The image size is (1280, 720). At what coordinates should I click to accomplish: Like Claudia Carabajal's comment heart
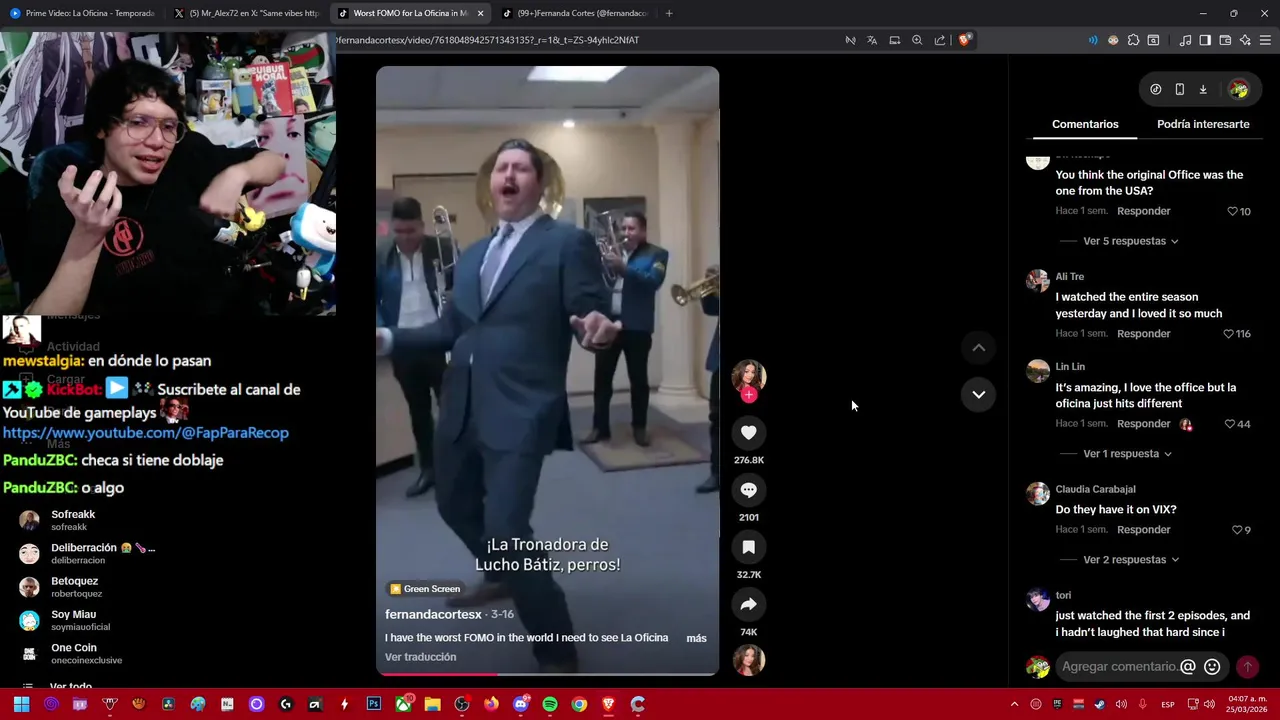tap(1237, 530)
